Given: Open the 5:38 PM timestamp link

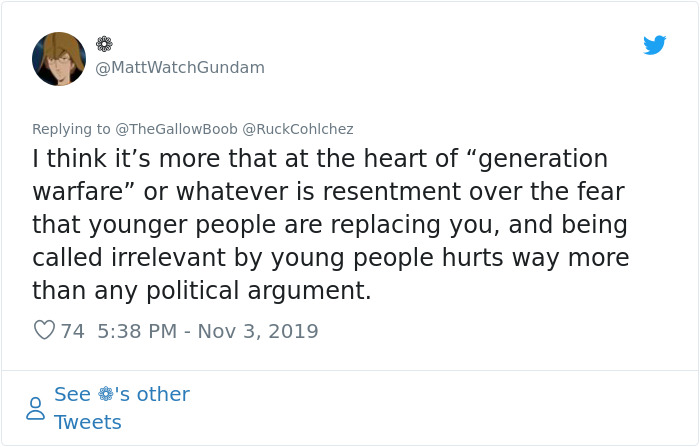Looking at the screenshot, I should coord(140,330).
